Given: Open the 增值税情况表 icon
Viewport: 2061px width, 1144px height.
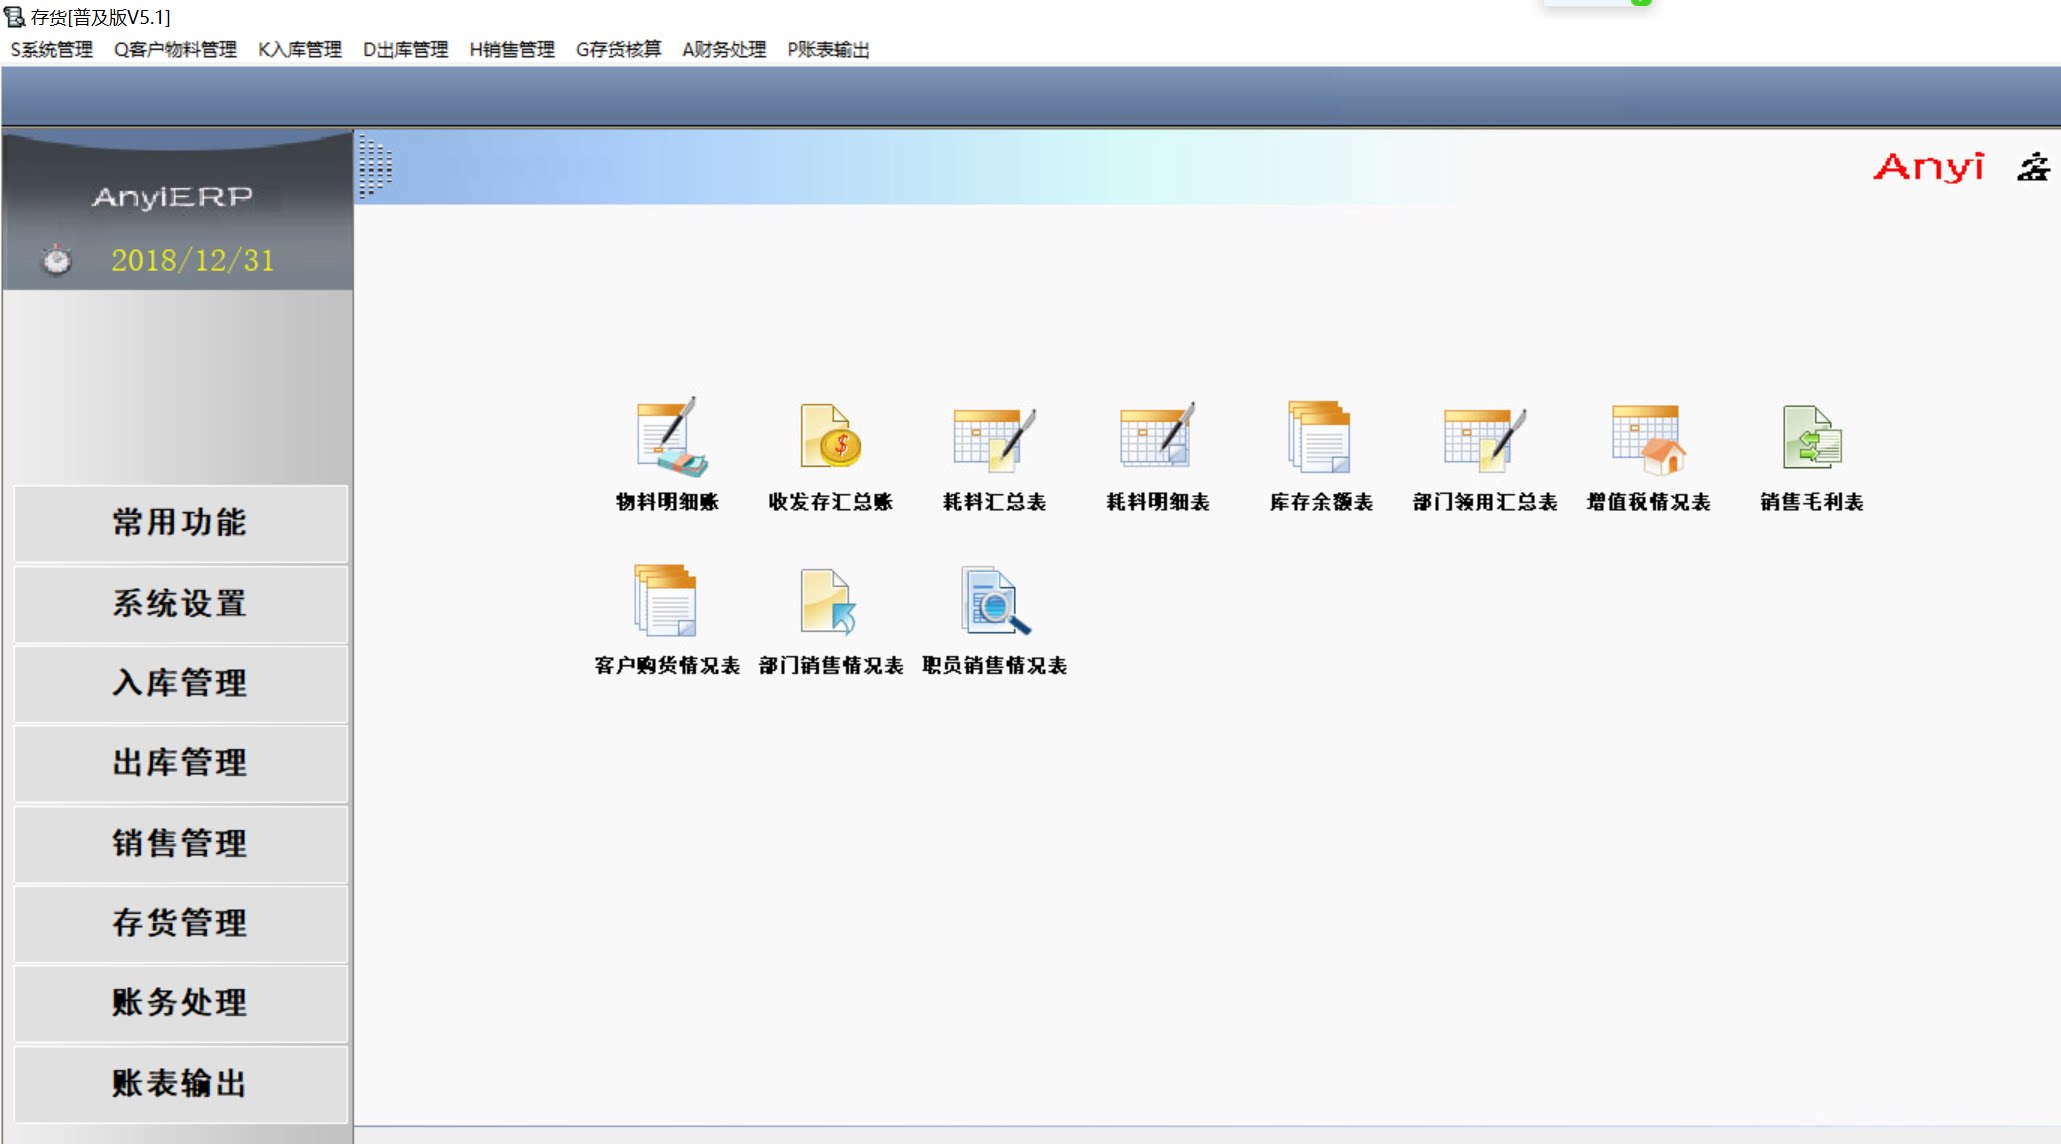Looking at the screenshot, I should point(1648,438).
